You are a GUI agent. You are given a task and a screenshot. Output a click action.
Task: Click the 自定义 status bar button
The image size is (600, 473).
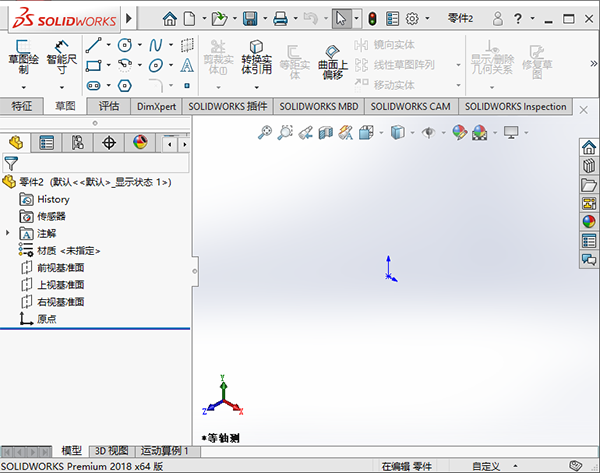485,466
